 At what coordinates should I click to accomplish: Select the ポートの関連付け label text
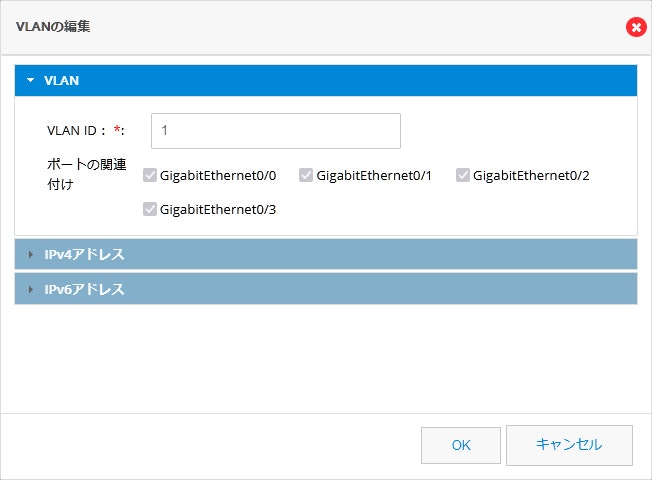(x=86, y=174)
